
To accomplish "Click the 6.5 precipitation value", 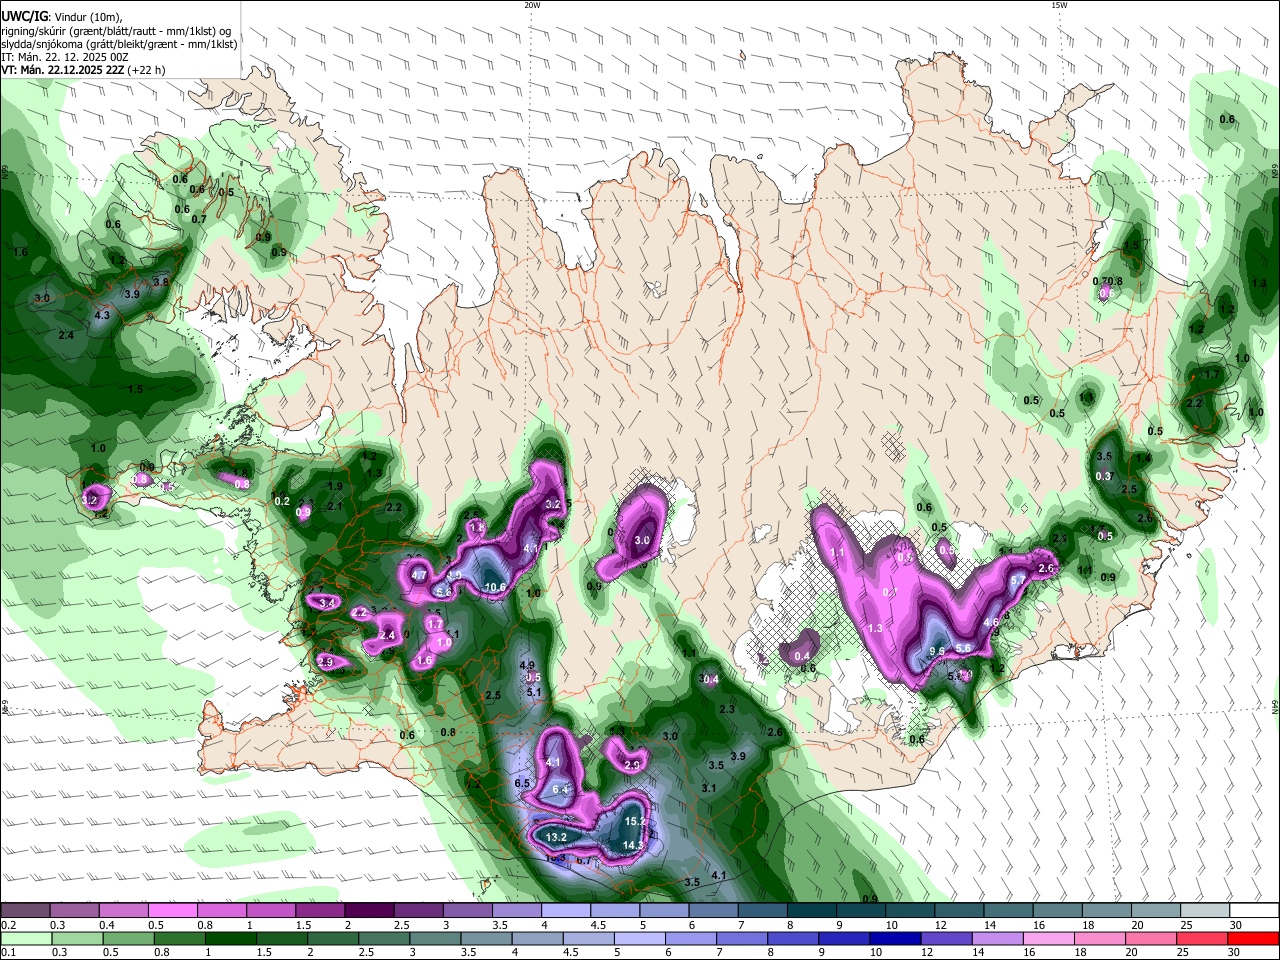I will point(522,783).
